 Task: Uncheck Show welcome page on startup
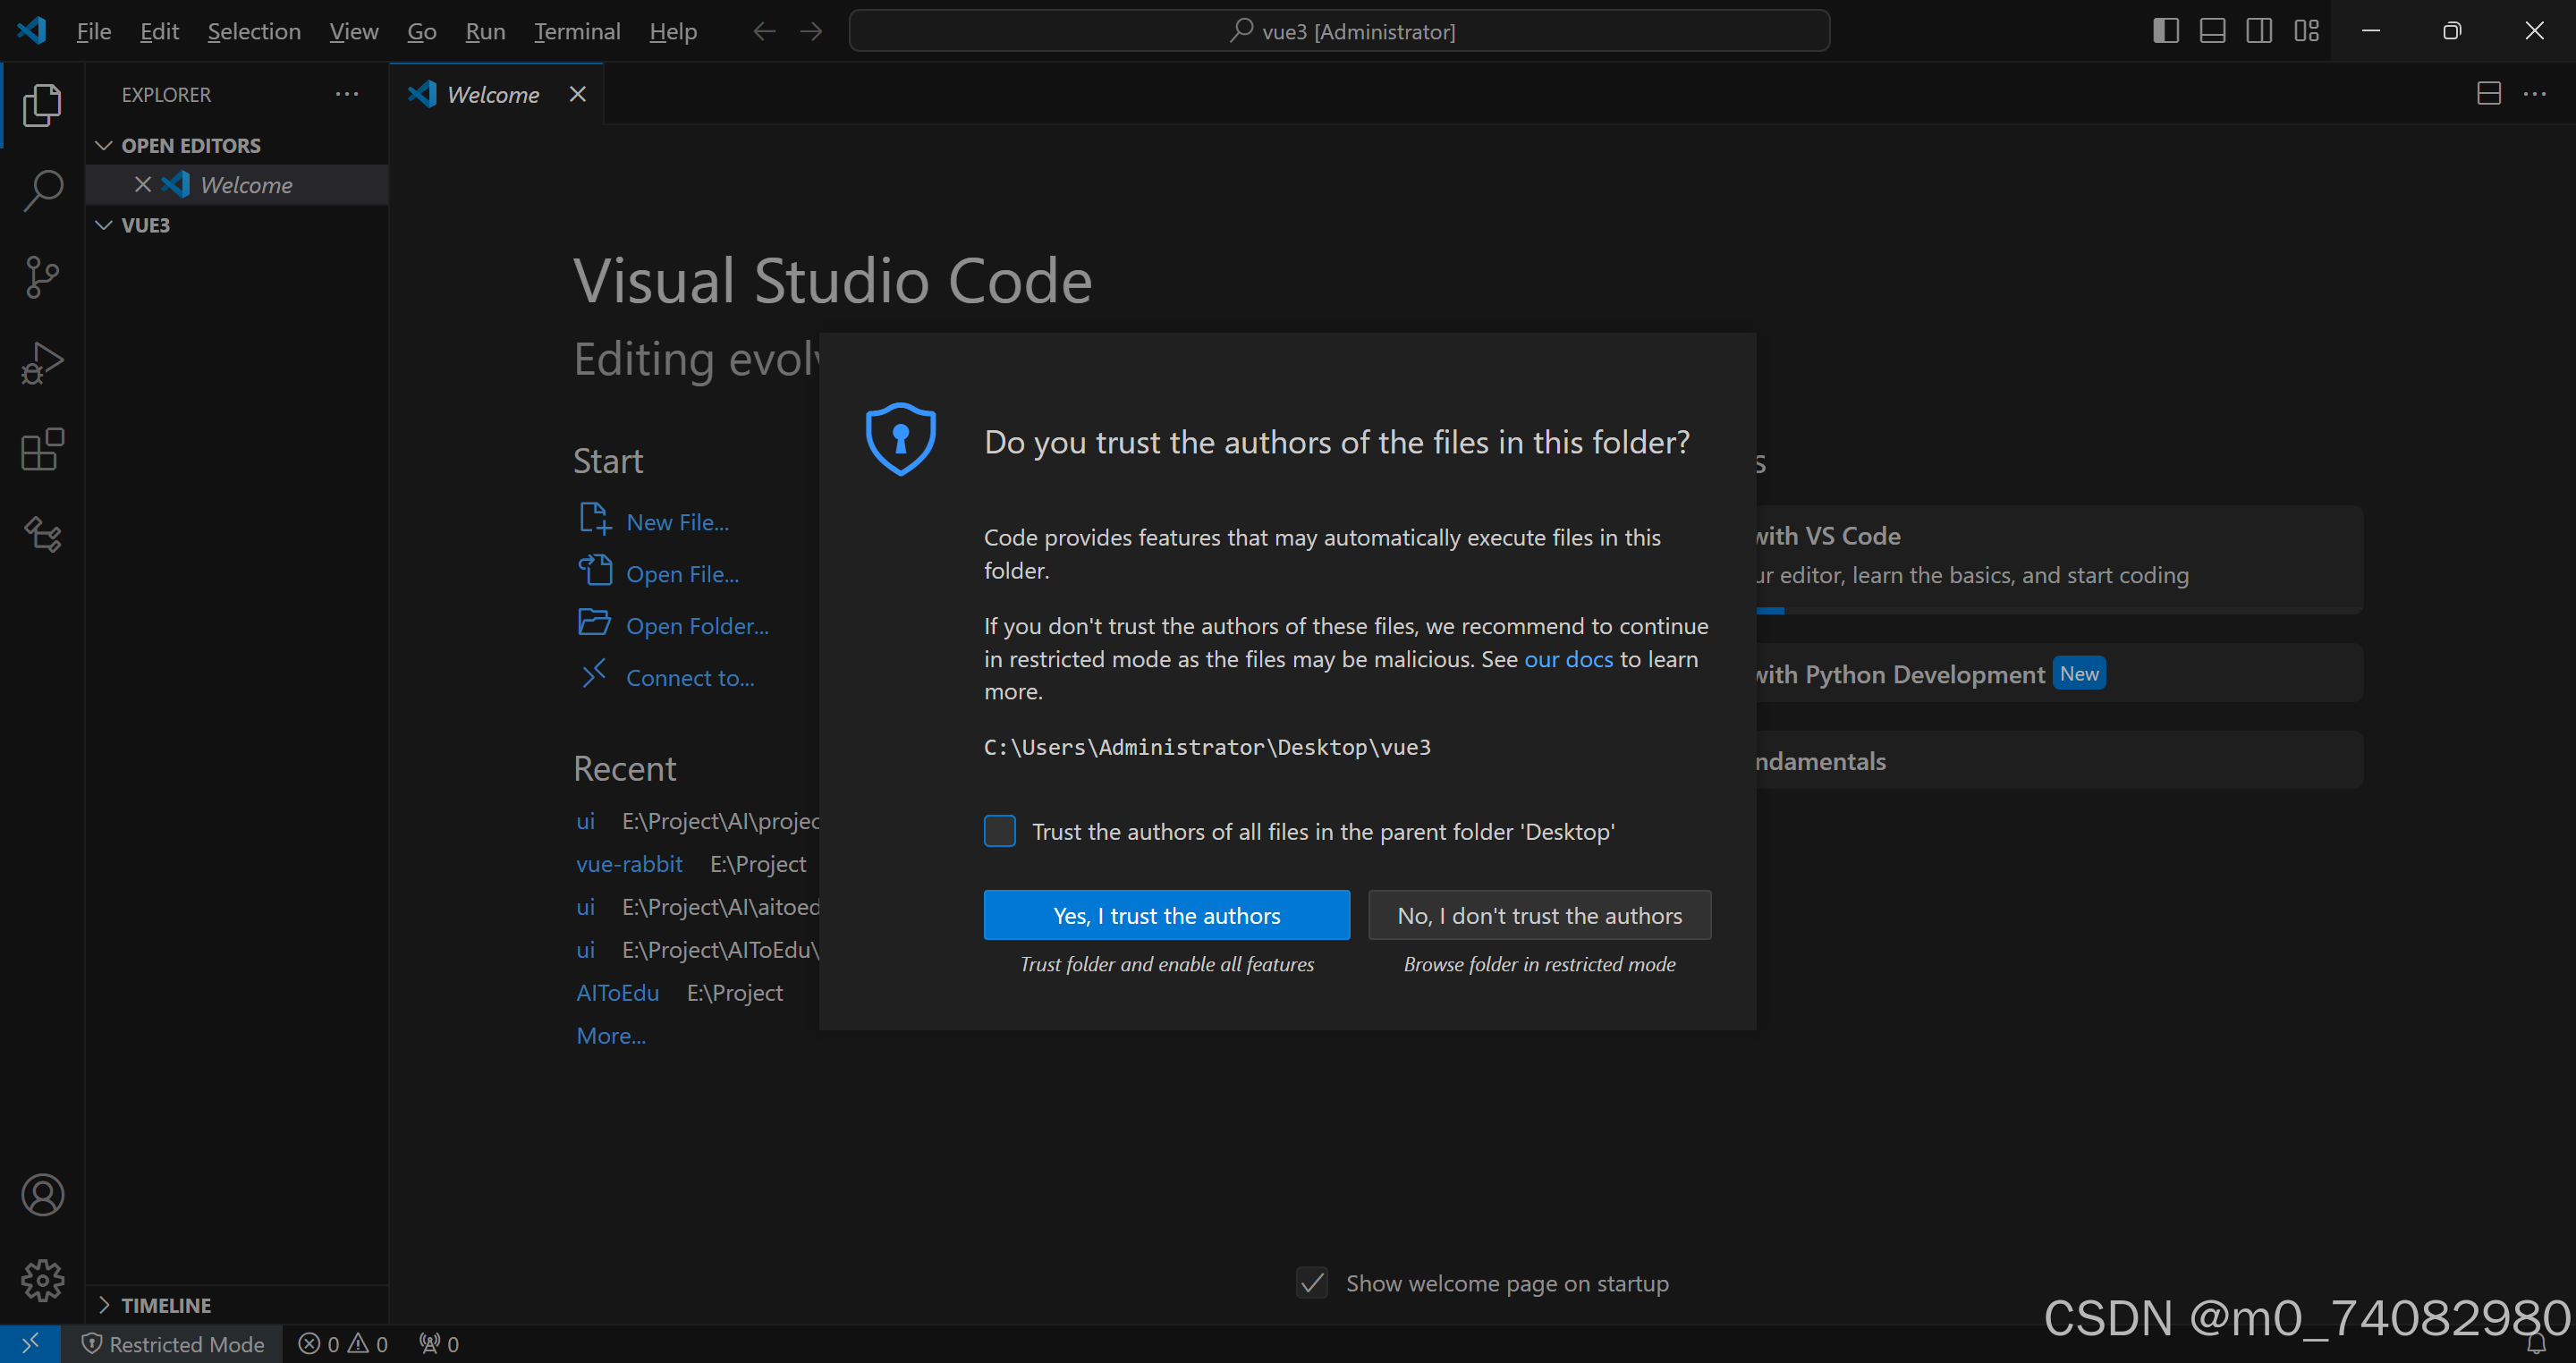[x=1312, y=1283]
